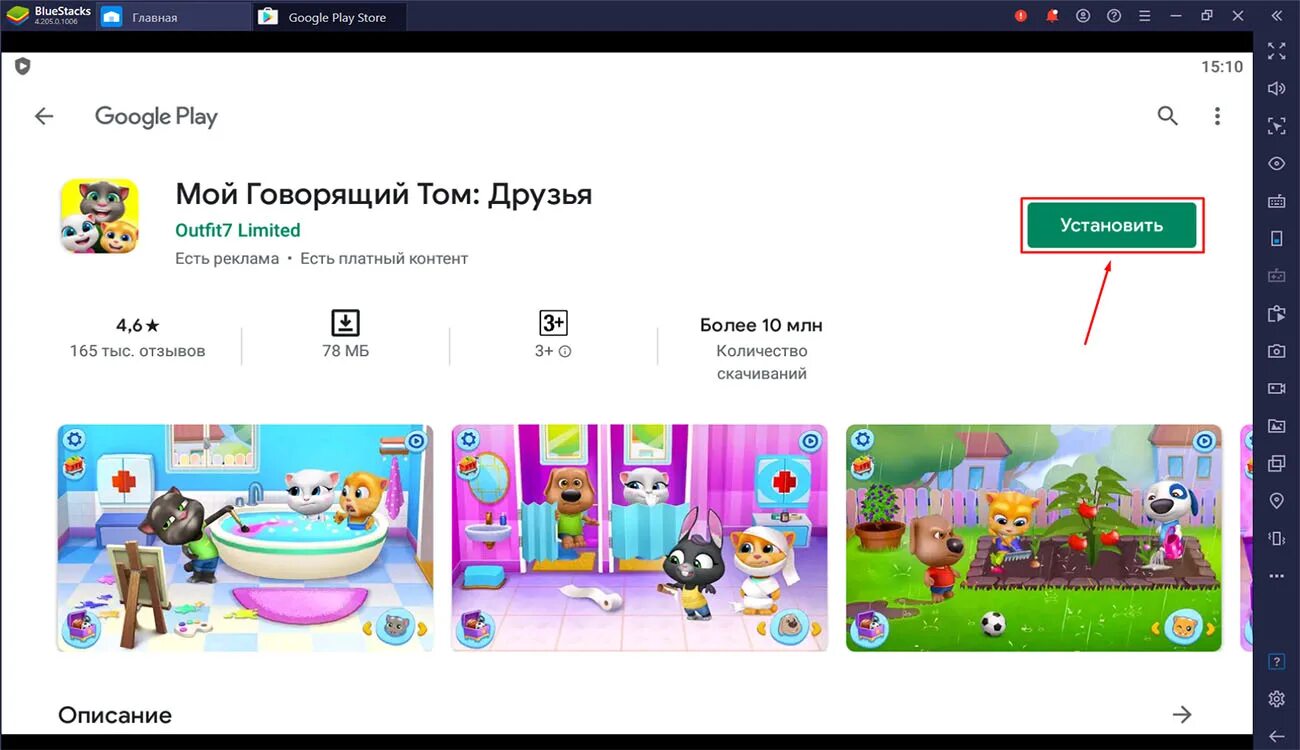The width and height of the screenshot is (1300, 750).
Task: Click the download size icon above 78 МБ
Action: point(345,323)
